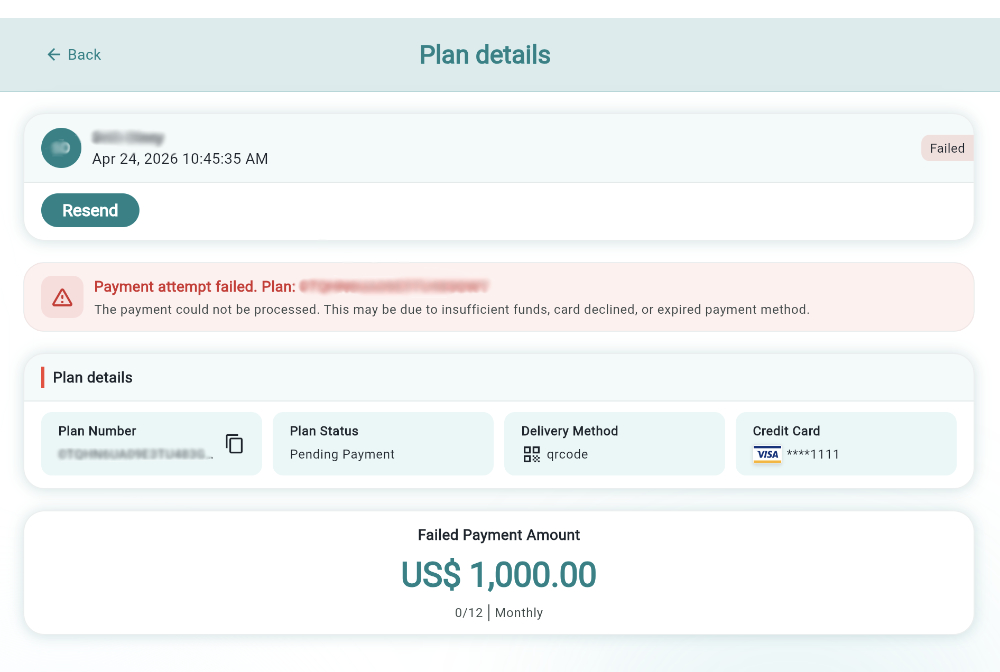This screenshot has height=672, width=1000.
Task: Click the US$ 1,000.00 failed payment amount
Action: (498, 576)
